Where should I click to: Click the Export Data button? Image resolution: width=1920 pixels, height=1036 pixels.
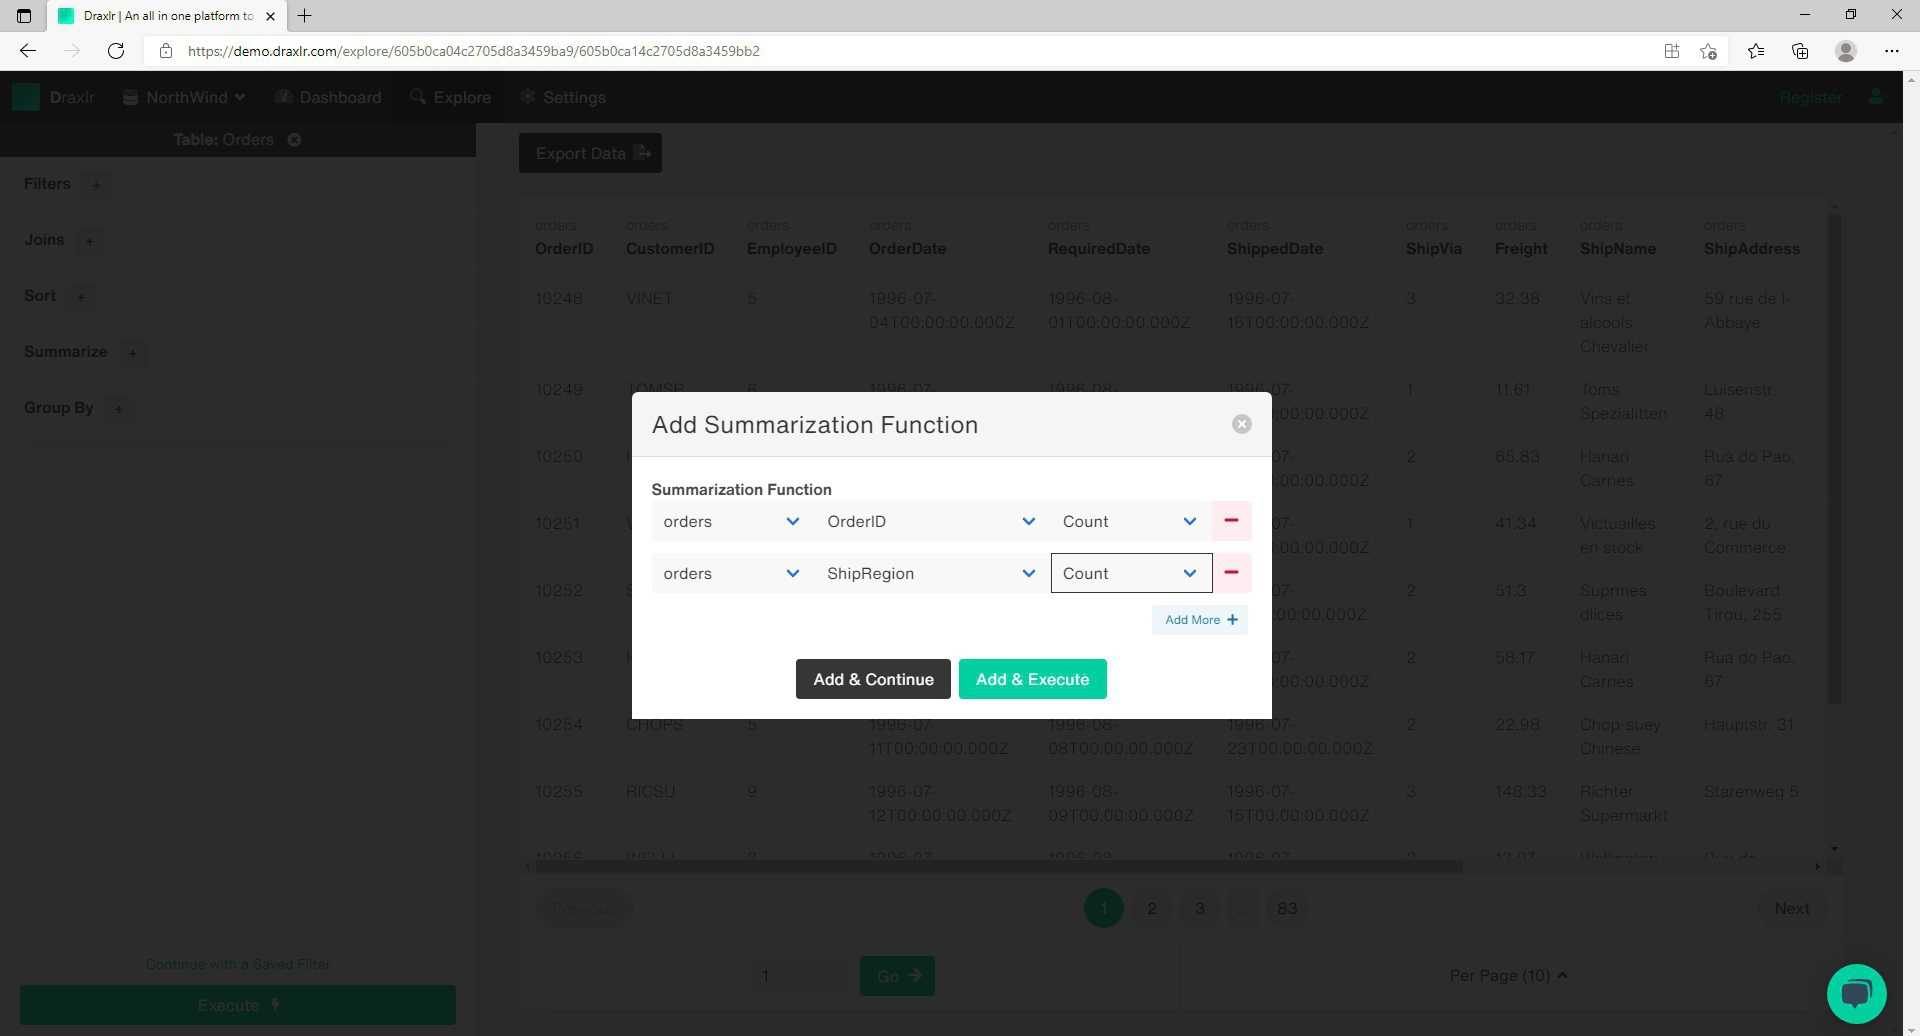point(590,153)
